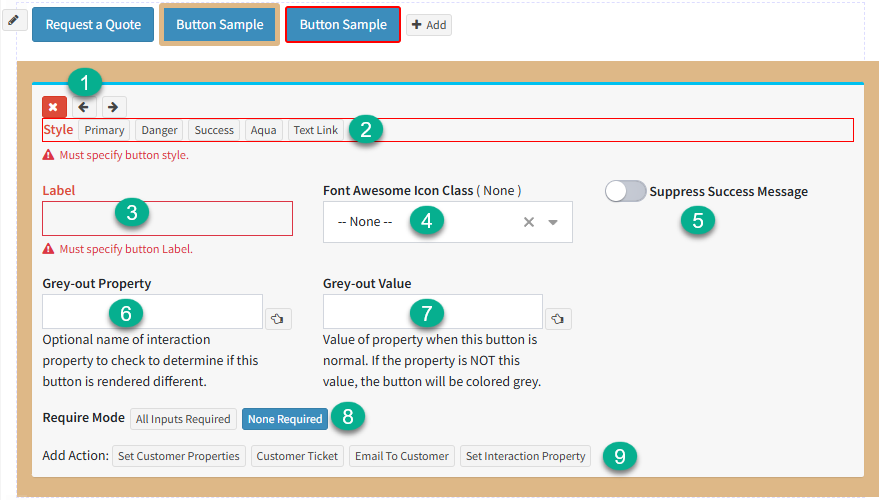This screenshot has height=500, width=886.
Task: Click the Request a Quote button
Action: coord(93,24)
